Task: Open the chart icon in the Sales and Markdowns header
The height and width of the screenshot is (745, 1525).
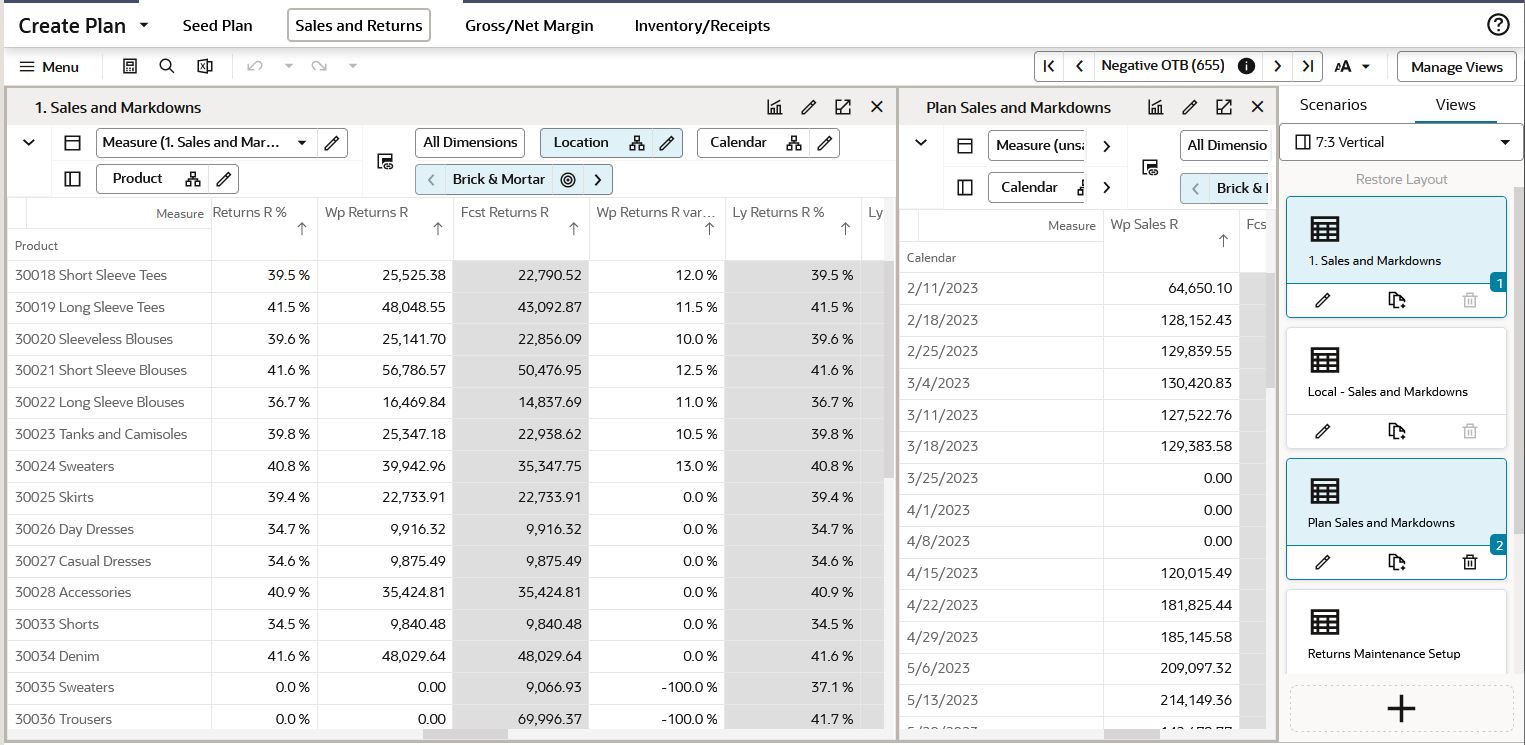Action: click(x=774, y=107)
